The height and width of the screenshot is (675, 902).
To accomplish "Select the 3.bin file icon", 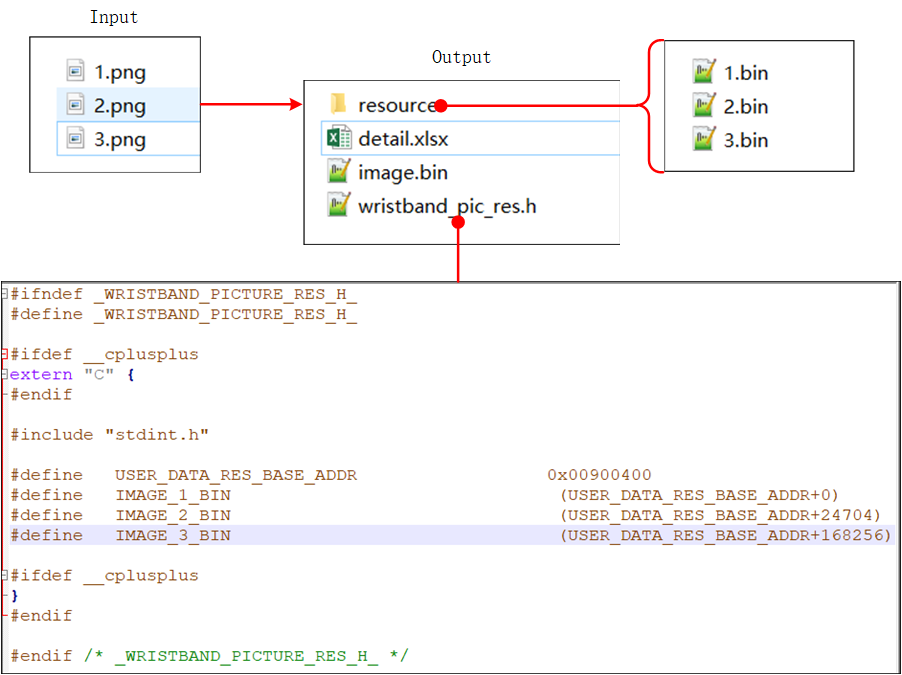I will click(704, 139).
